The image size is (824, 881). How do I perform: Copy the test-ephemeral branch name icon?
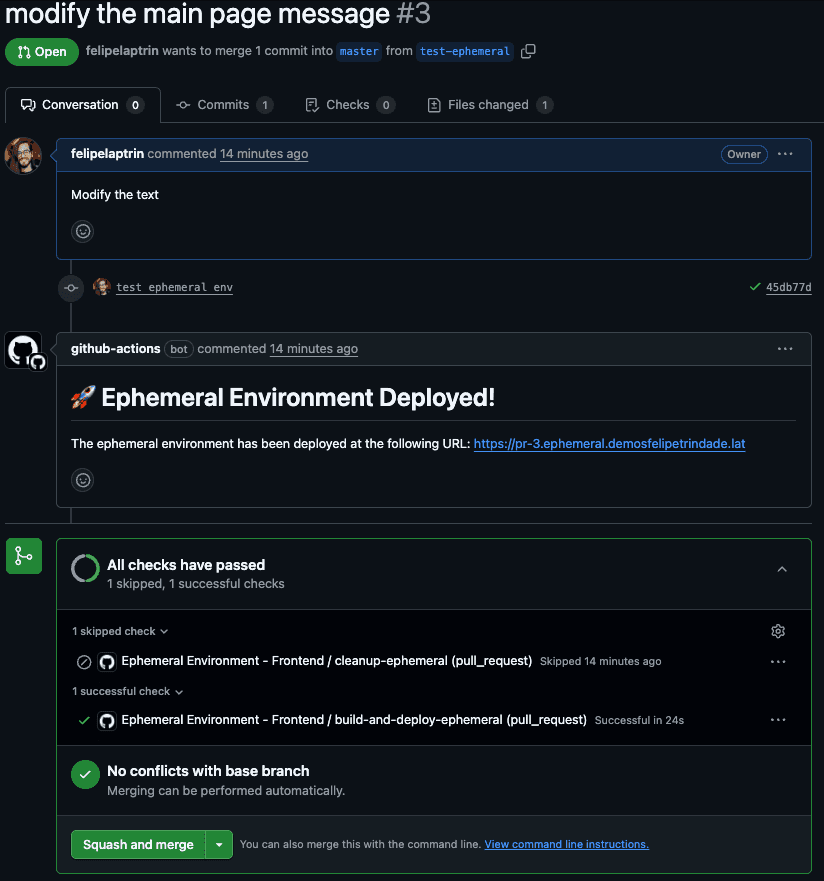point(528,51)
